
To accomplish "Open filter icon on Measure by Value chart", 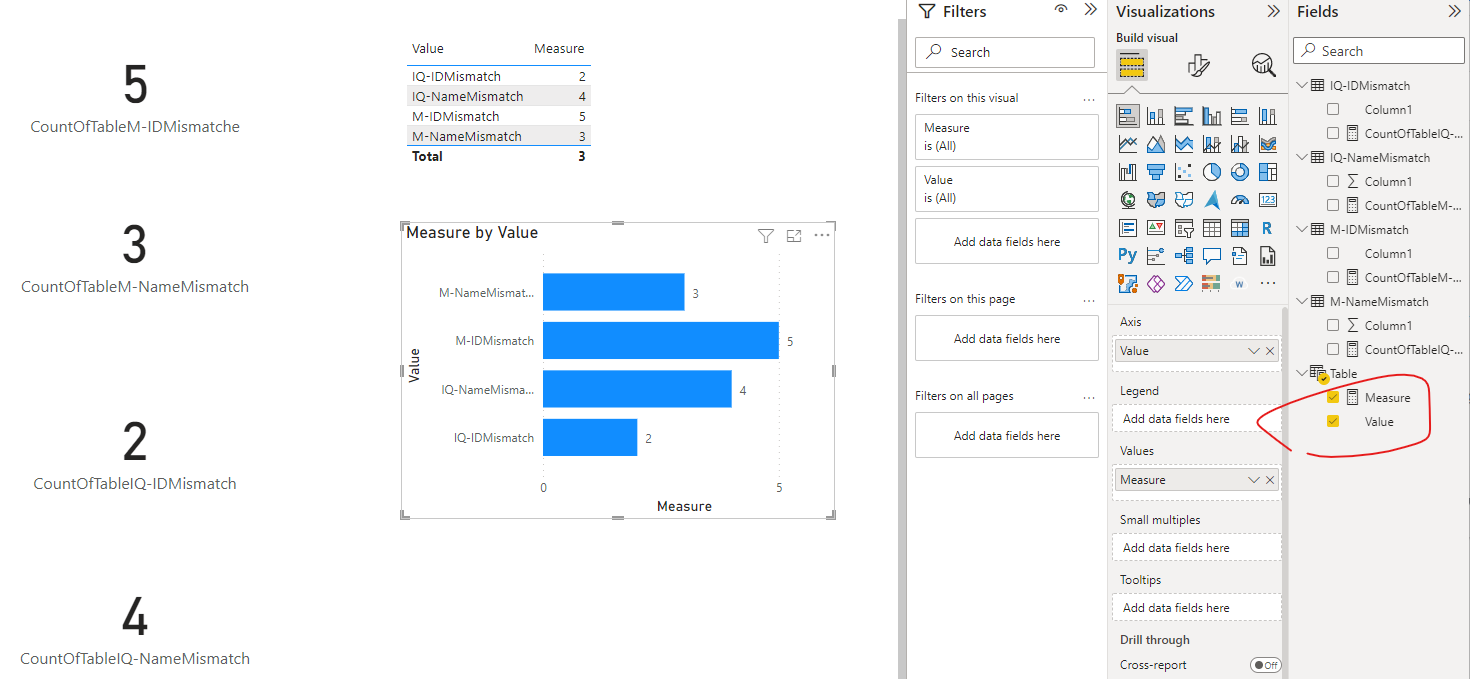I will pos(766,236).
